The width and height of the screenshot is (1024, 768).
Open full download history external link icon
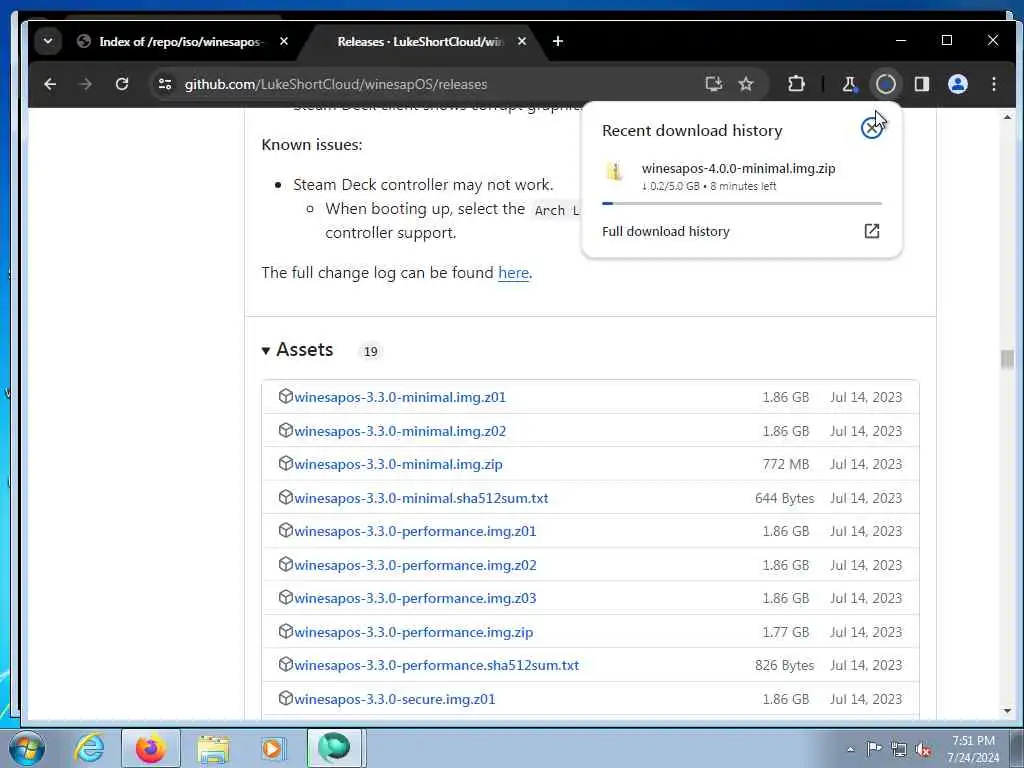(872, 231)
